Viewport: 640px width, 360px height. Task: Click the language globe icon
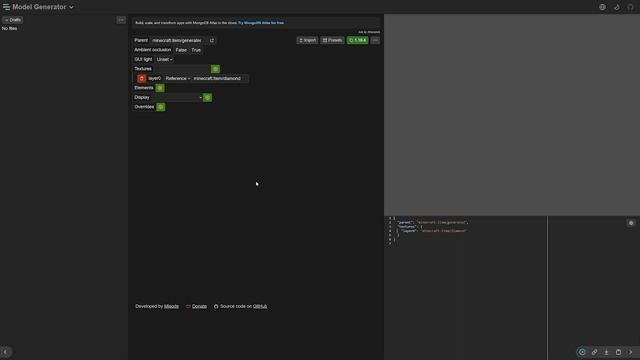coord(602,7)
